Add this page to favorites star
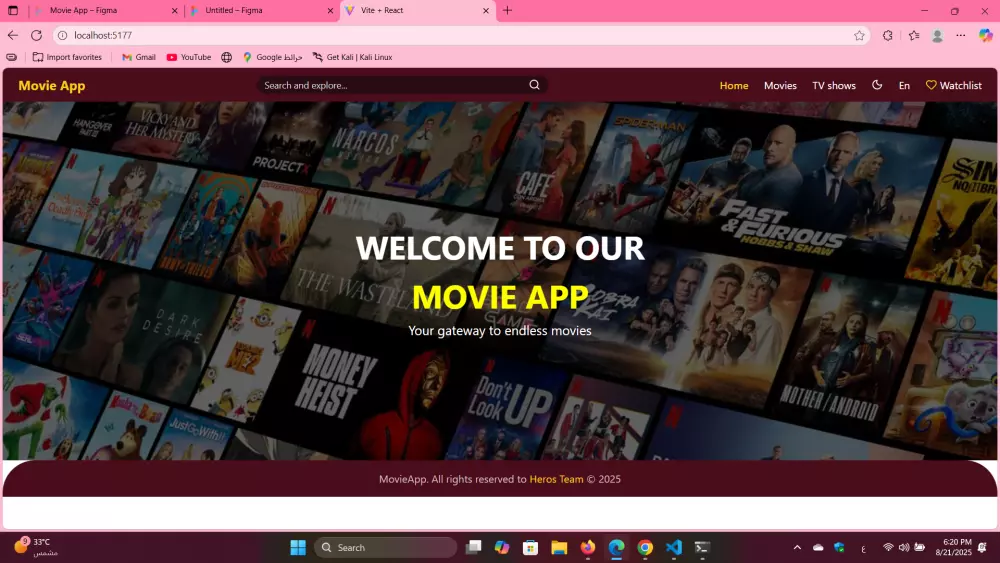 tap(859, 35)
